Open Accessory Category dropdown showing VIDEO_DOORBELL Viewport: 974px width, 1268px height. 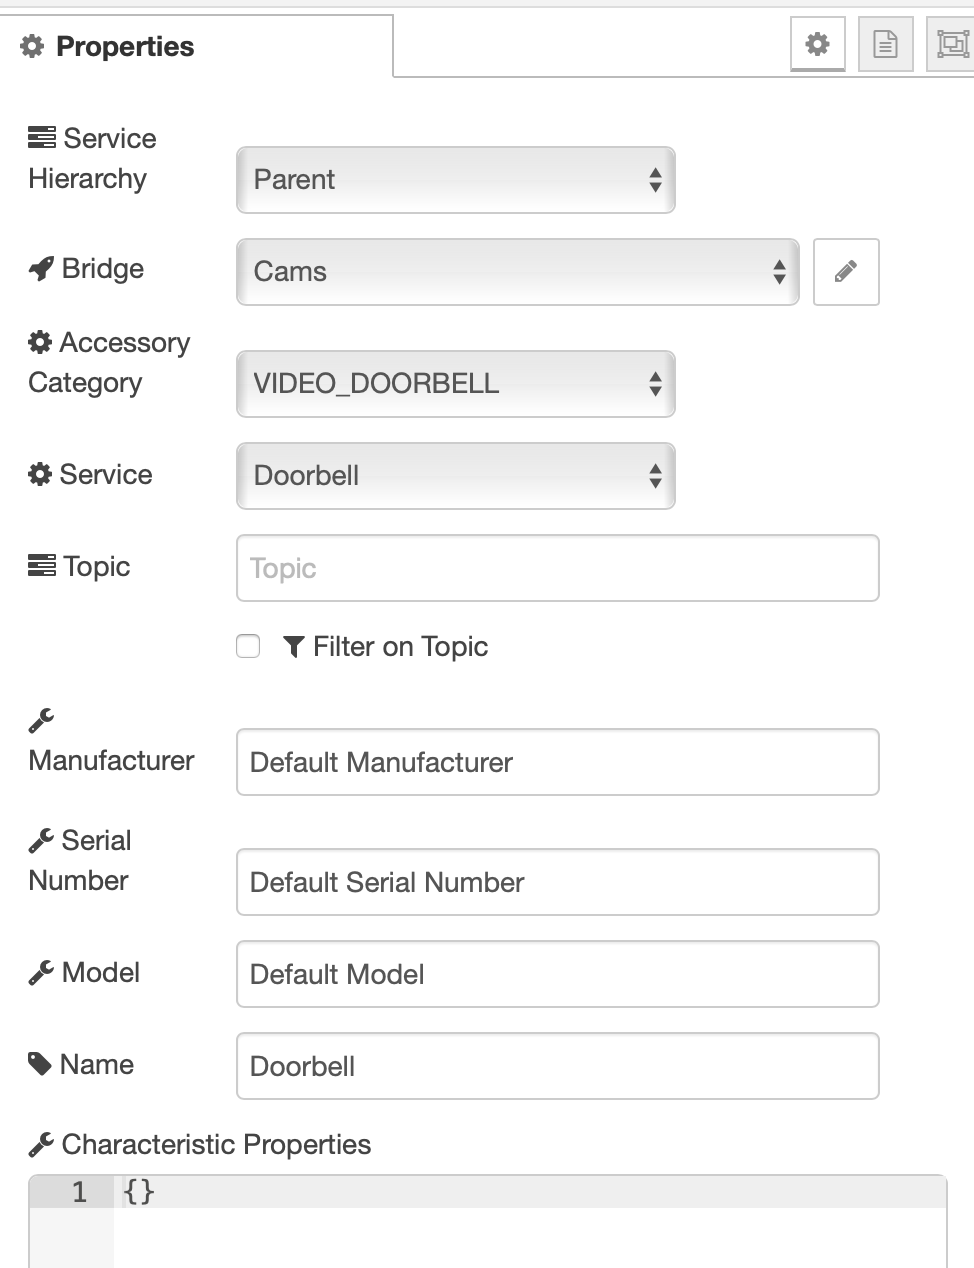(x=456, y=384)
